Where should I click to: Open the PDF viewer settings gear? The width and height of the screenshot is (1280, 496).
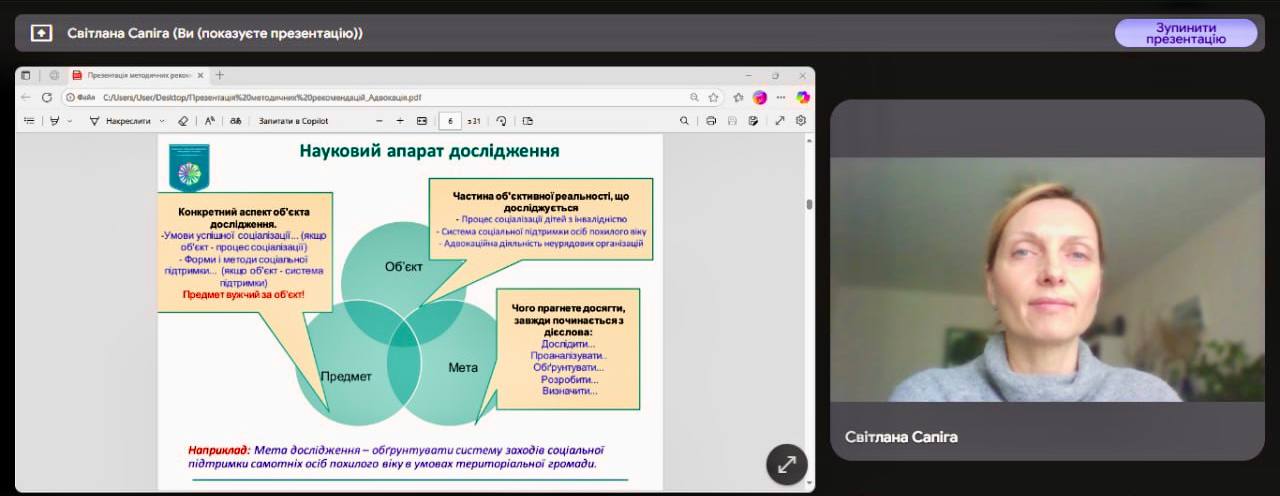pos(801,121)
